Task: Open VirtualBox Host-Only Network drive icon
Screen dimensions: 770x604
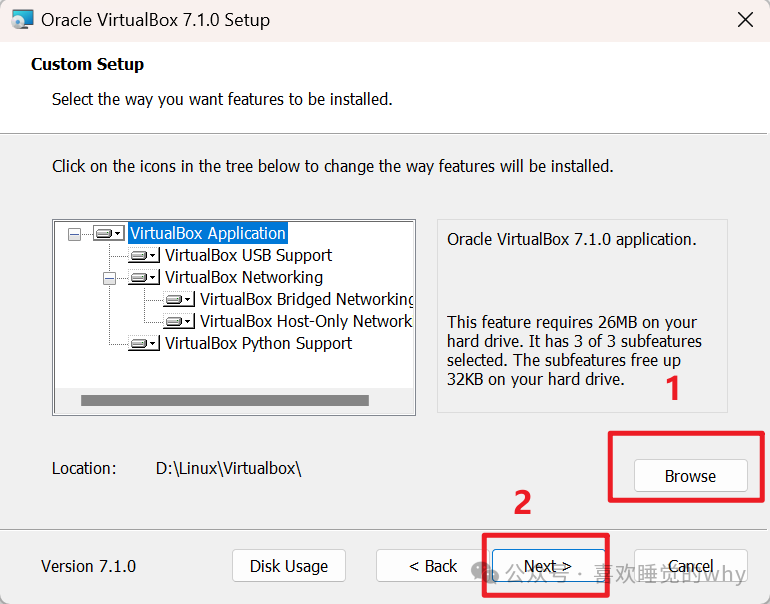Action: point(179,322)
